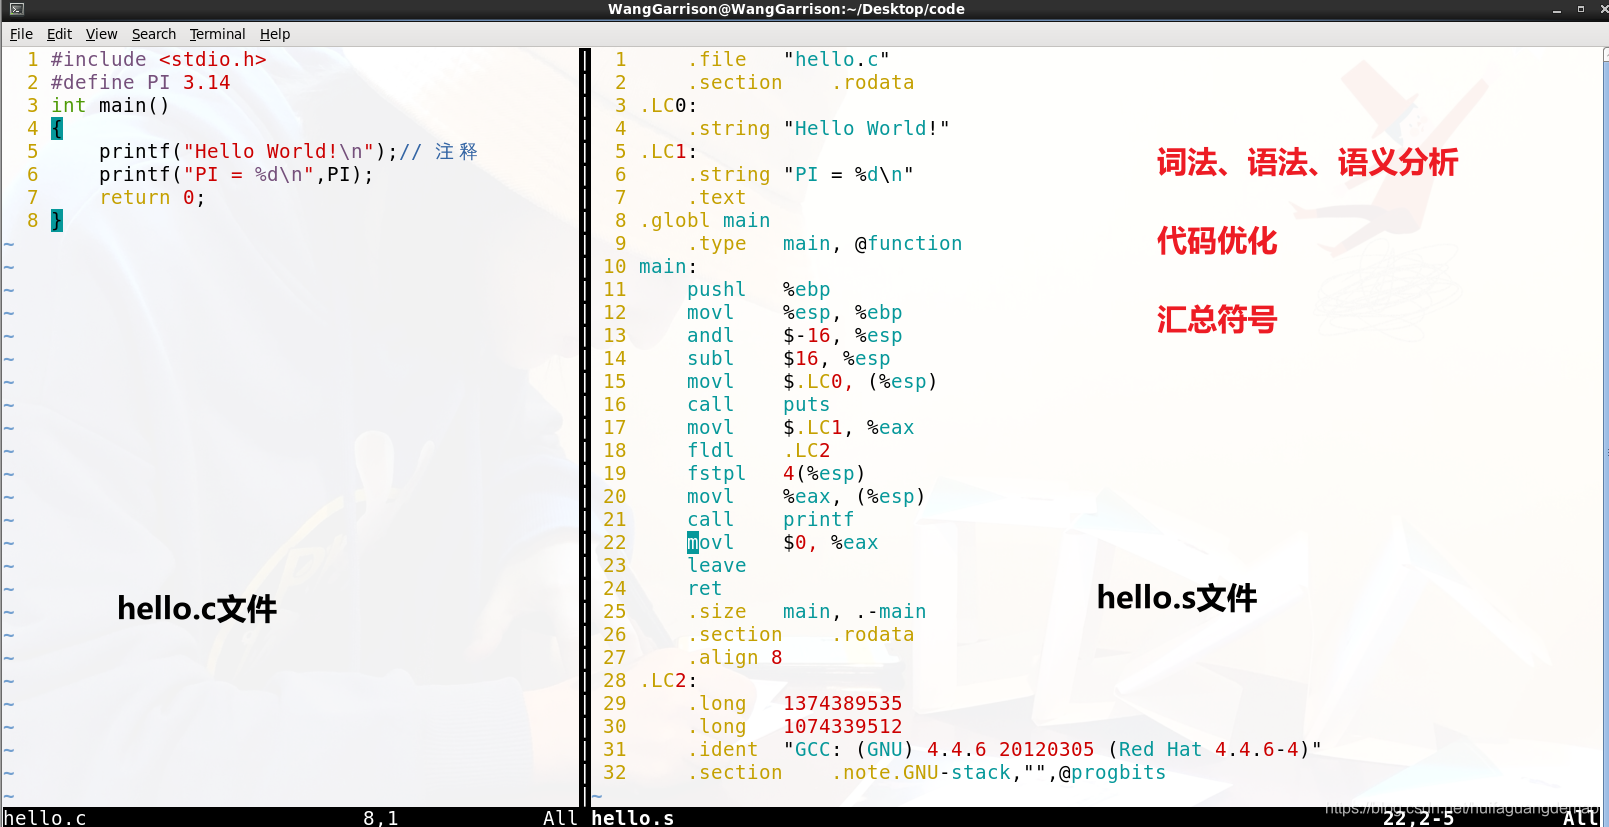This screenshot has width=1609, height=827.
Task: Click the '#include <stdio.h>' line
Action: (159, 59)
